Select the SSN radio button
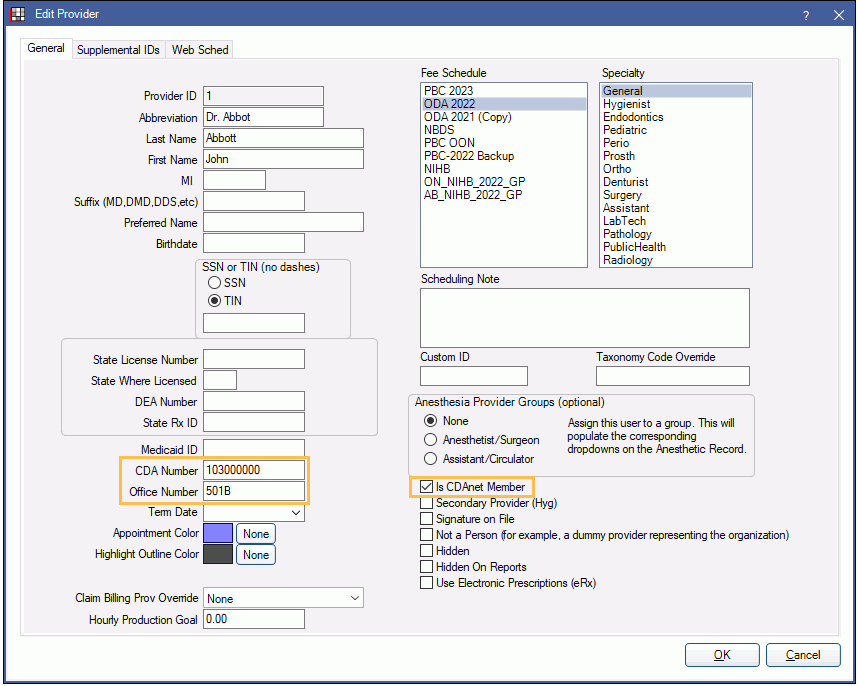The height and width of the screenshot is (686, 858). click(214, 283)
